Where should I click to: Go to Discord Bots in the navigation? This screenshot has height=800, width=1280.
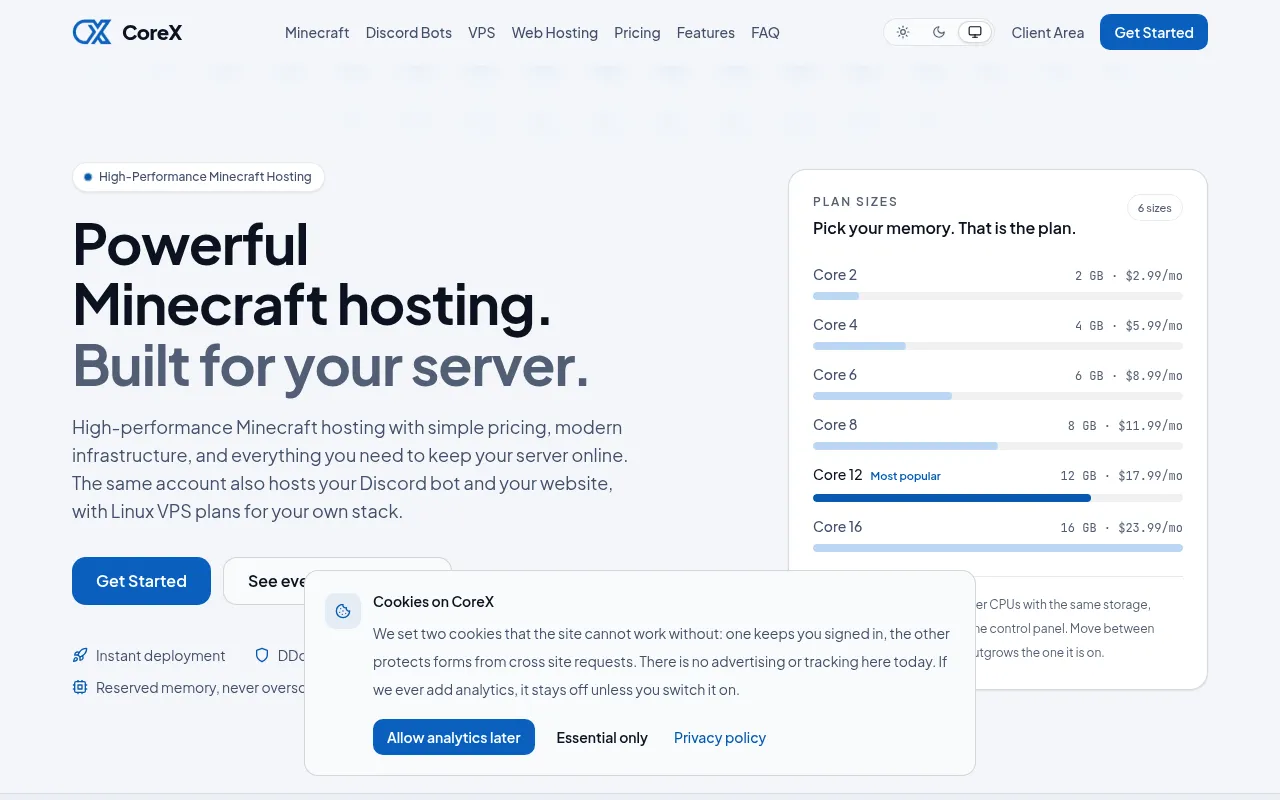click(x=409, y=32)
